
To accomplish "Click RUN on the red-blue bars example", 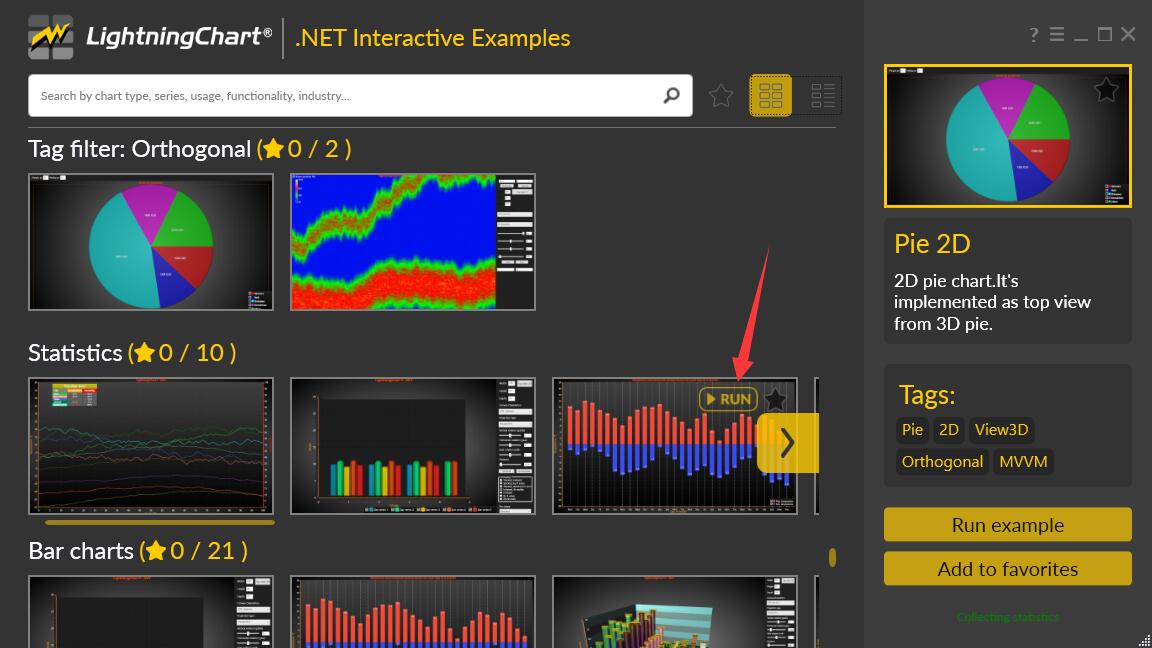I will tap(728, 399).
